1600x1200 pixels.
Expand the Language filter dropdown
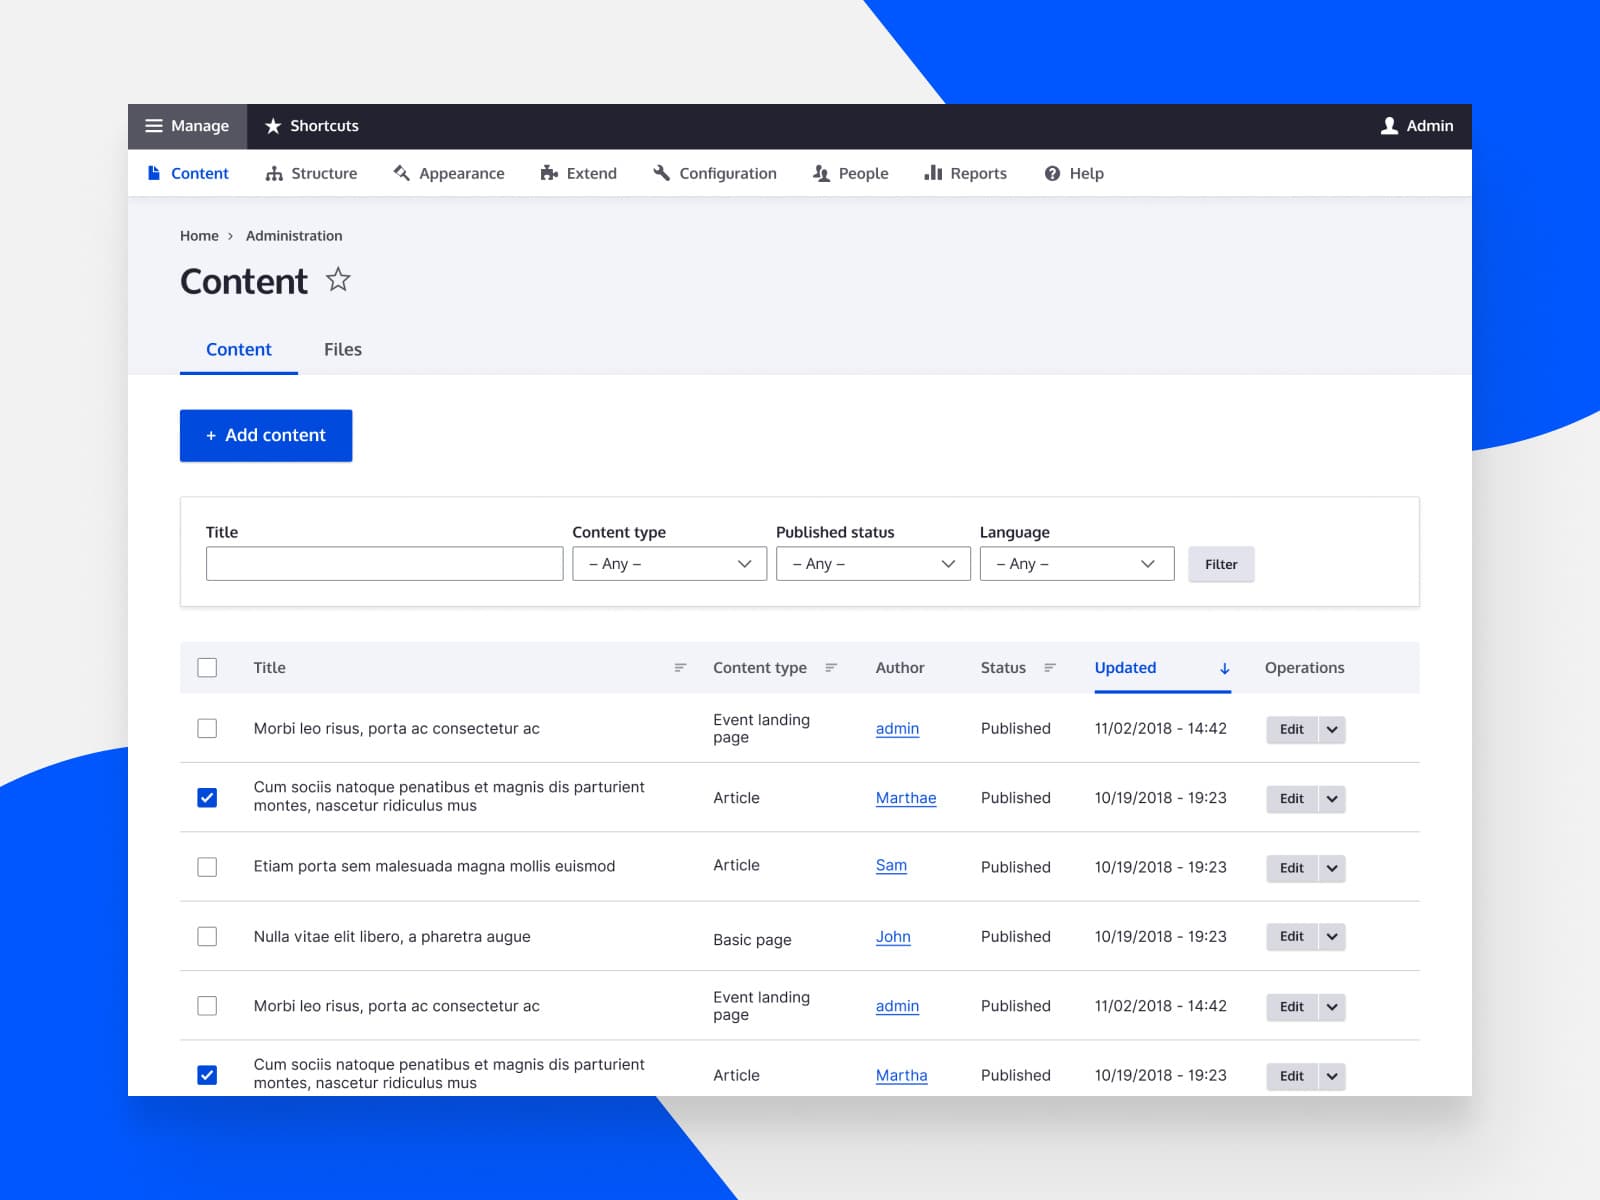(1076, 563)
